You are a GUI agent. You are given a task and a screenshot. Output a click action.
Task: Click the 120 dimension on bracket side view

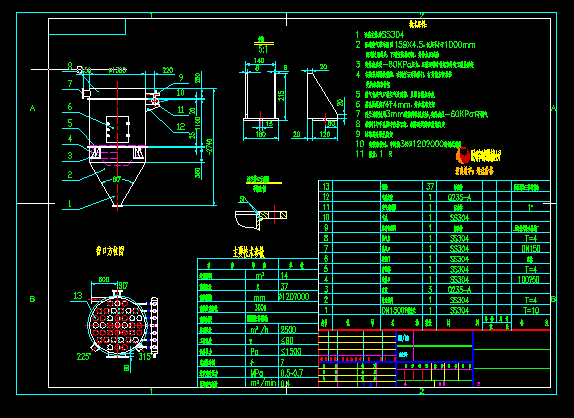tap(325, 134)
